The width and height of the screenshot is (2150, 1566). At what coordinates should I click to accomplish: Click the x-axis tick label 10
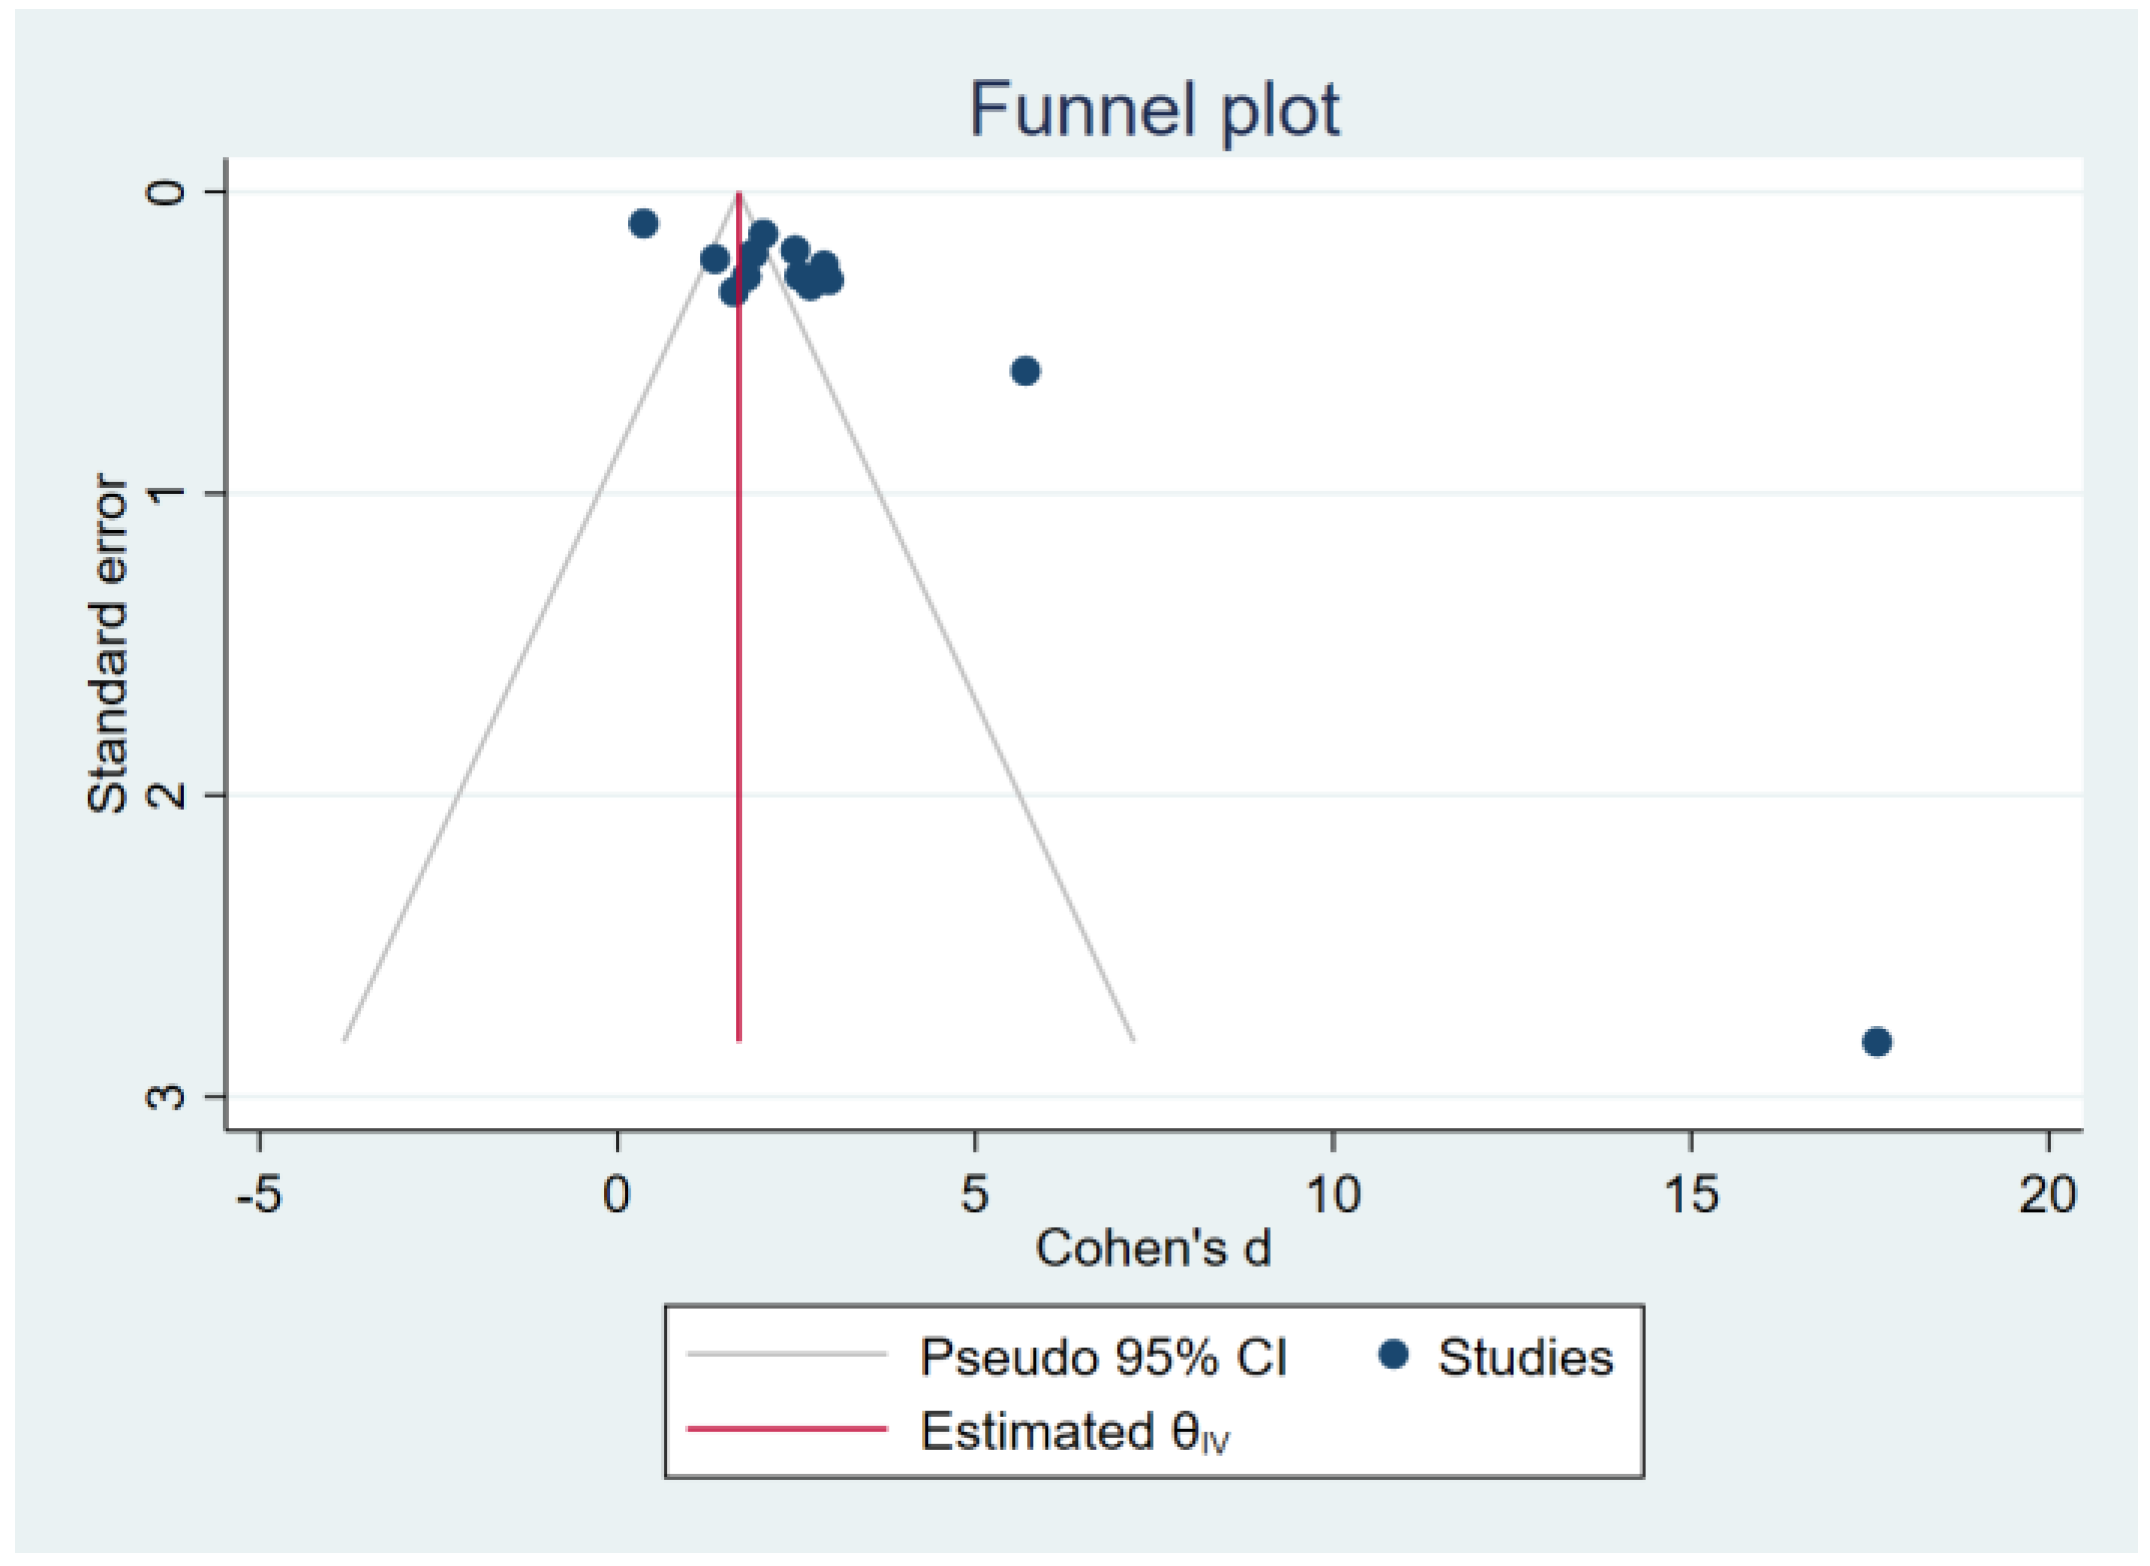(1334, 1194)
